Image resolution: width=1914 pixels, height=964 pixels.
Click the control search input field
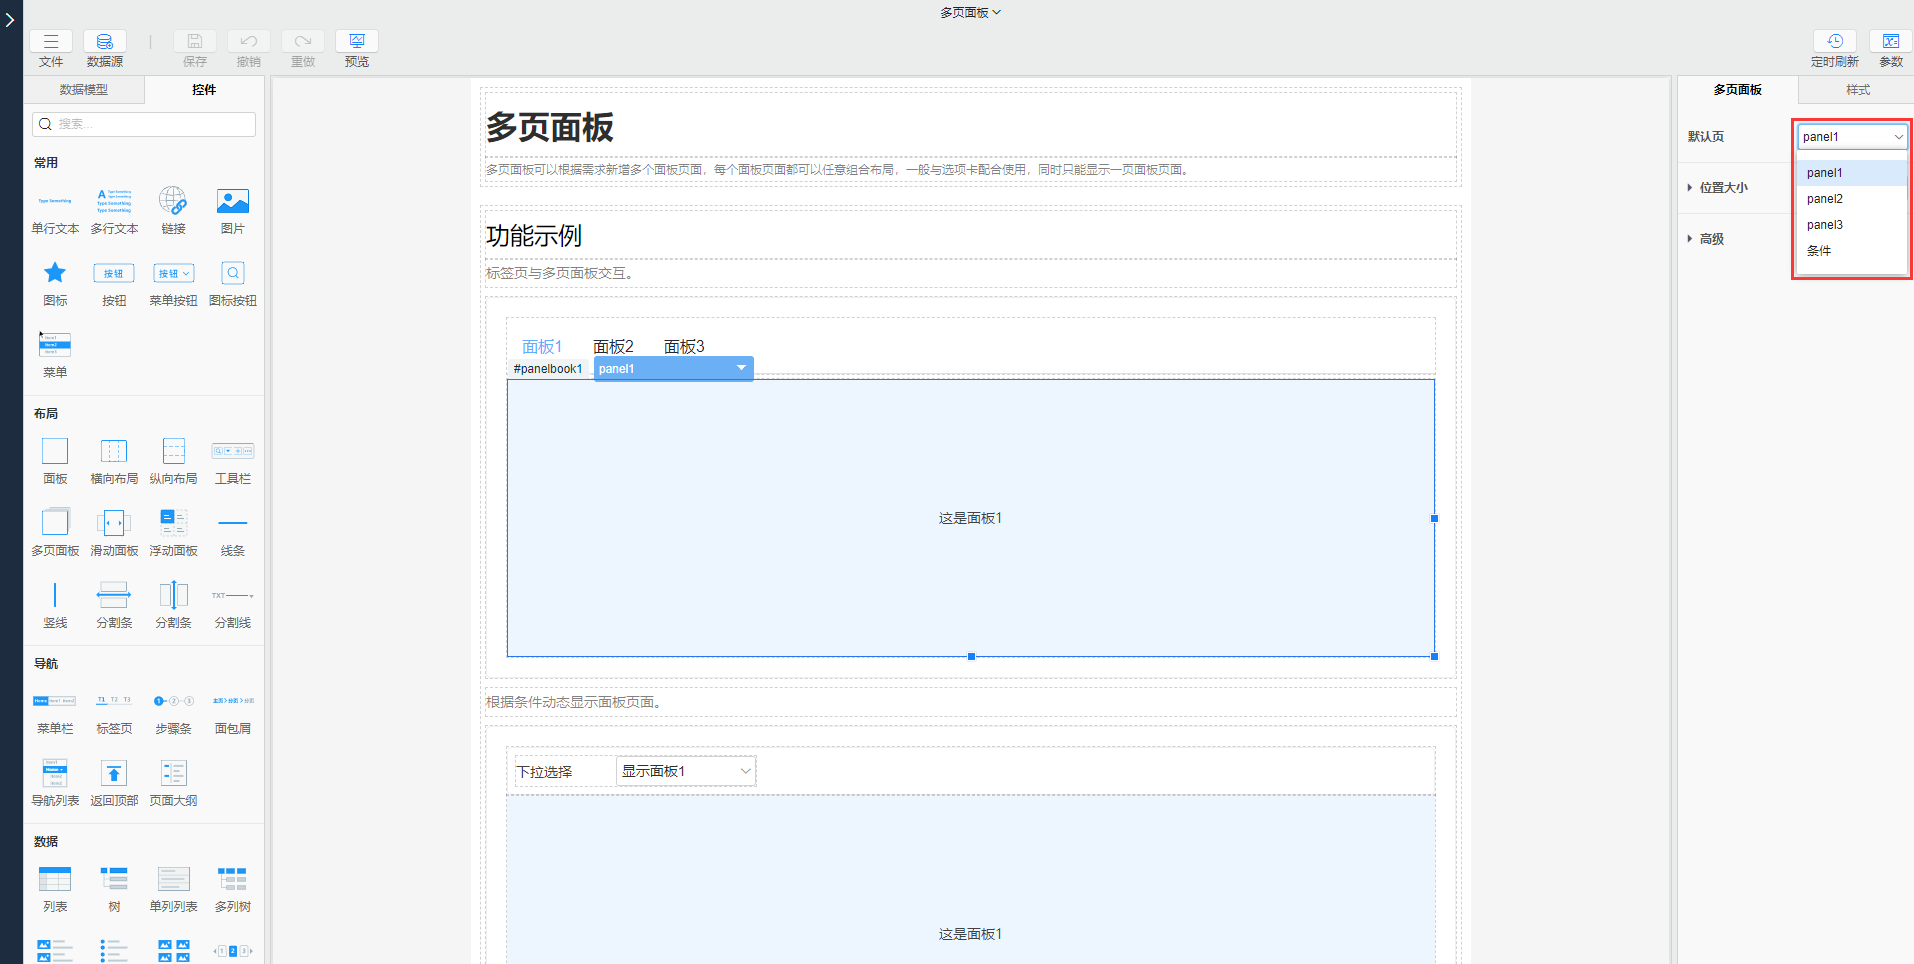pos(143,124)
